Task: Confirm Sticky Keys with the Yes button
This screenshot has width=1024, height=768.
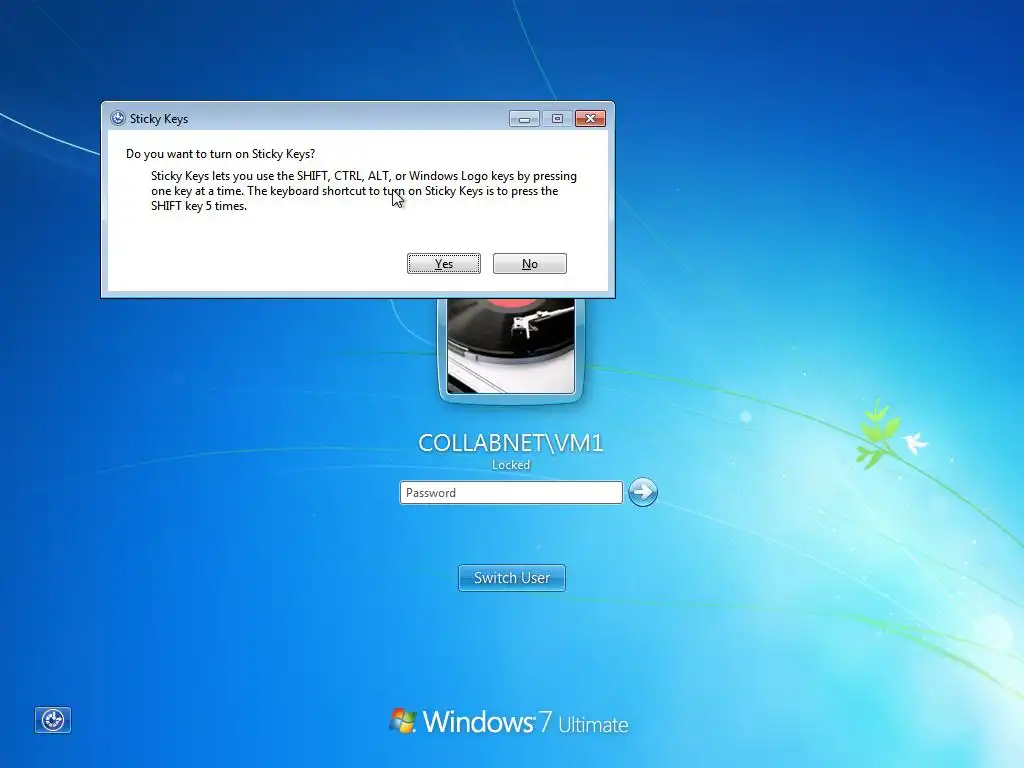Action: [x=443, y=263]
